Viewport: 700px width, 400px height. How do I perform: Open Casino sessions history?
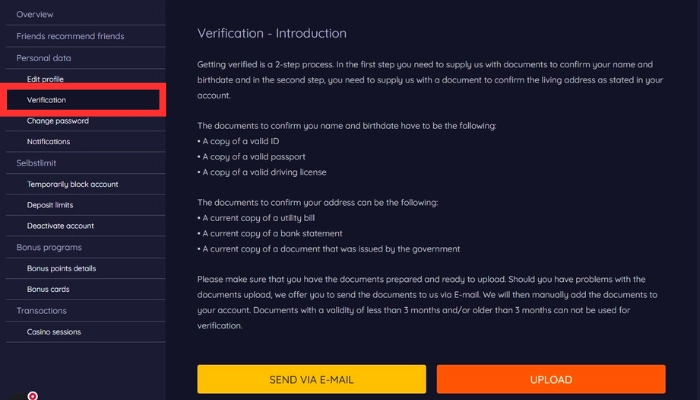pyautogui.click(x=54, y=331)
